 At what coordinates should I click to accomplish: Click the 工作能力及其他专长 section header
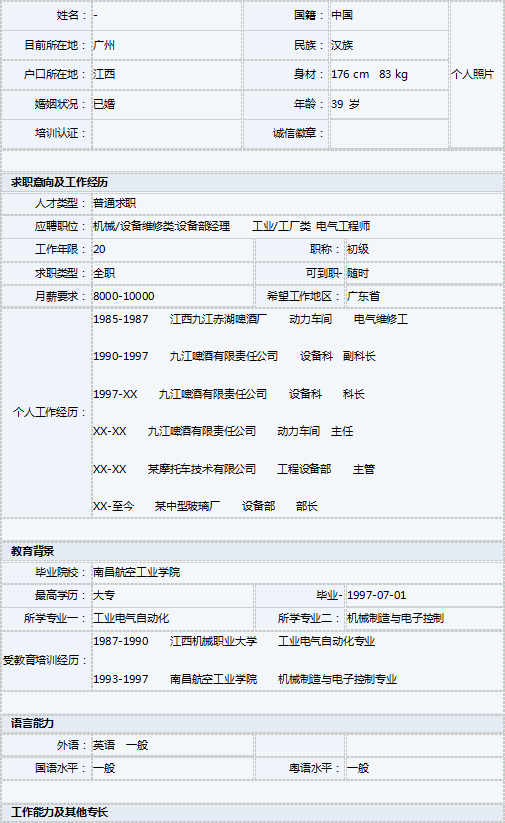point(59,812)
